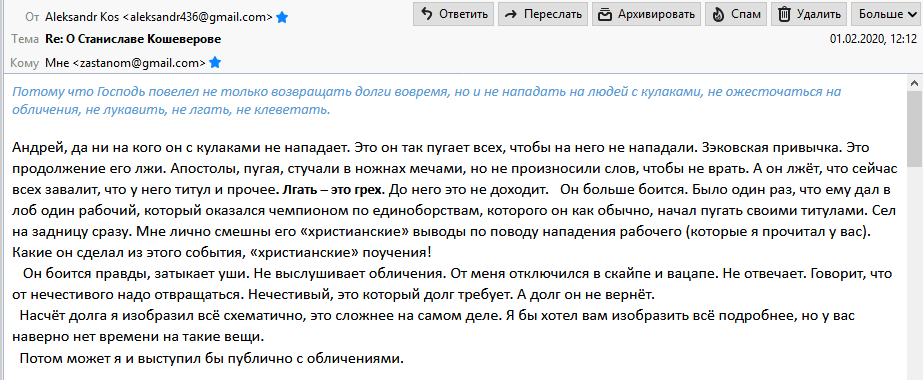
Task: Click the trash can delete icon
Action: coord(784,14)
